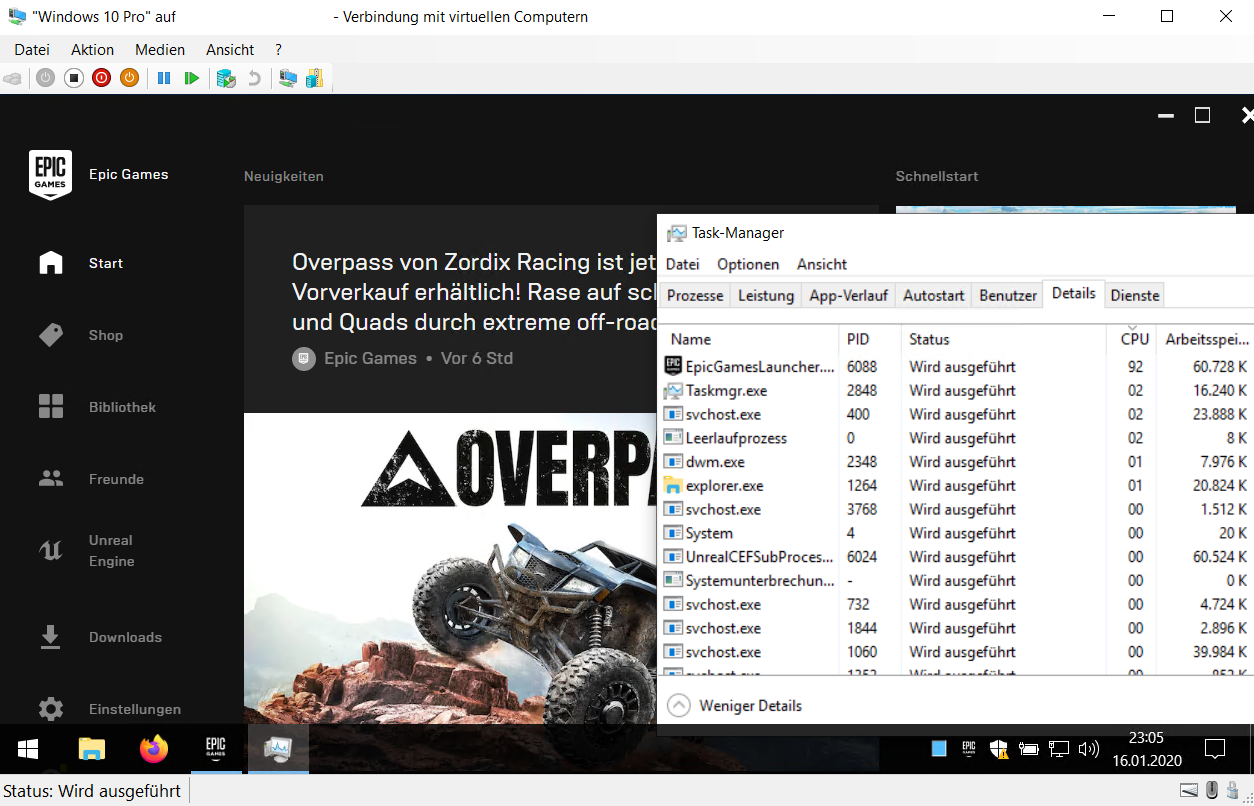Open the Action Center notifications icon

pyautogui.click(x=1215, y=748)
